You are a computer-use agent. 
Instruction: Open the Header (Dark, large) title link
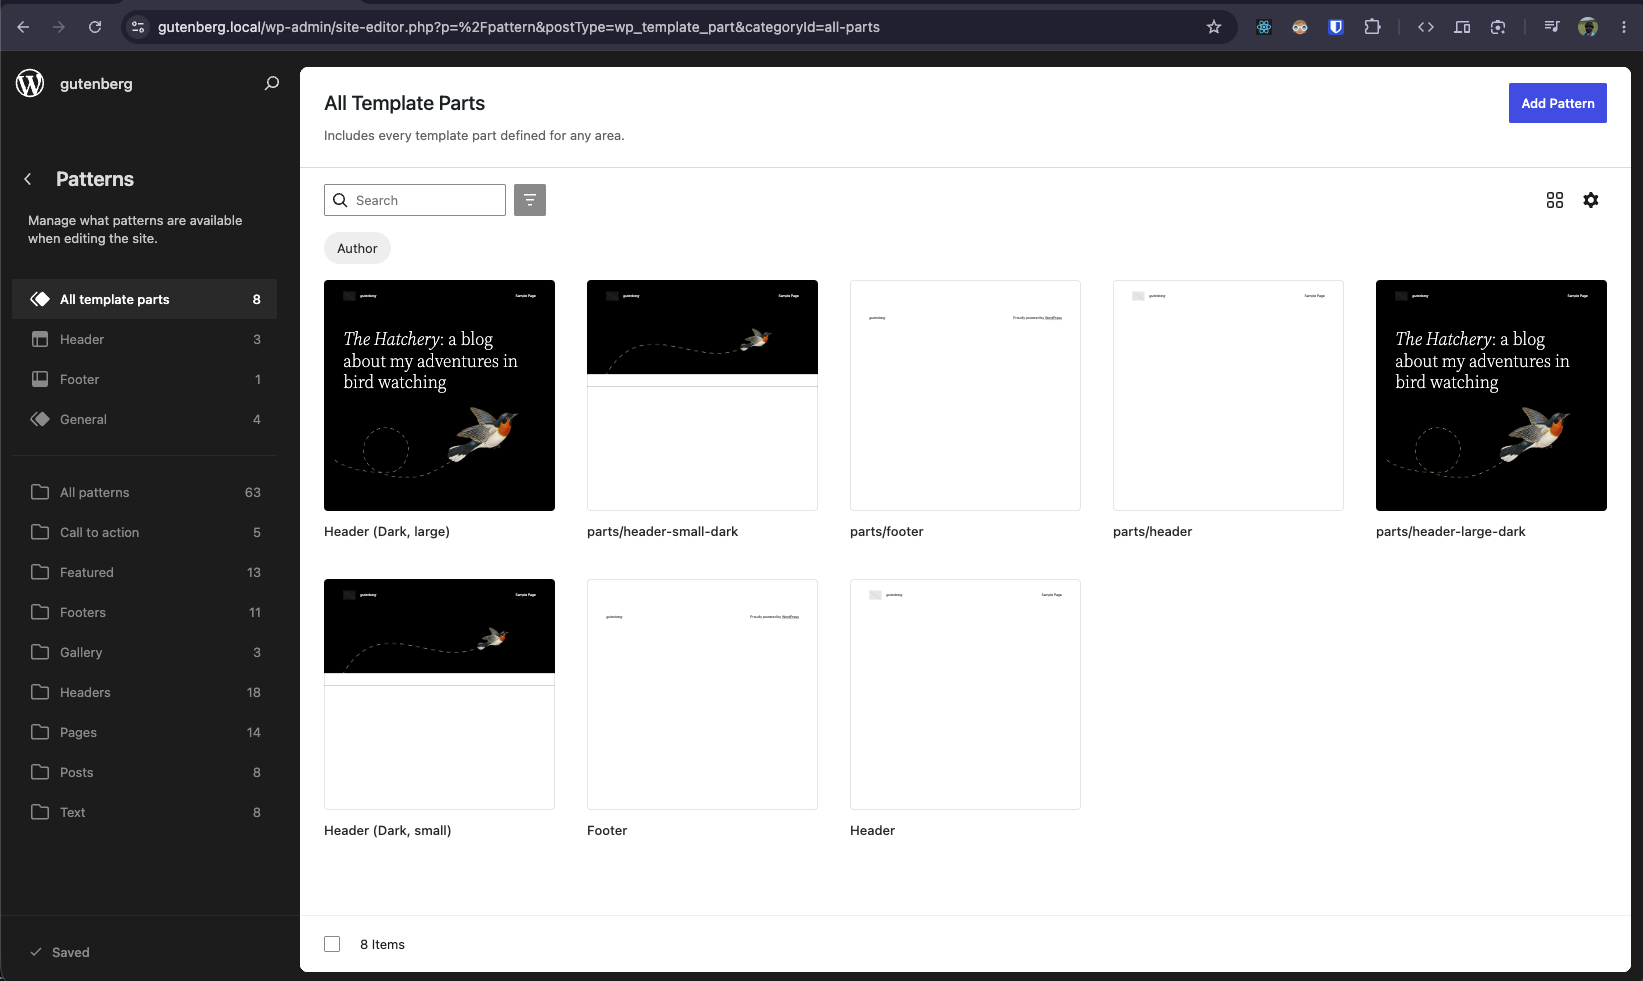387,531
